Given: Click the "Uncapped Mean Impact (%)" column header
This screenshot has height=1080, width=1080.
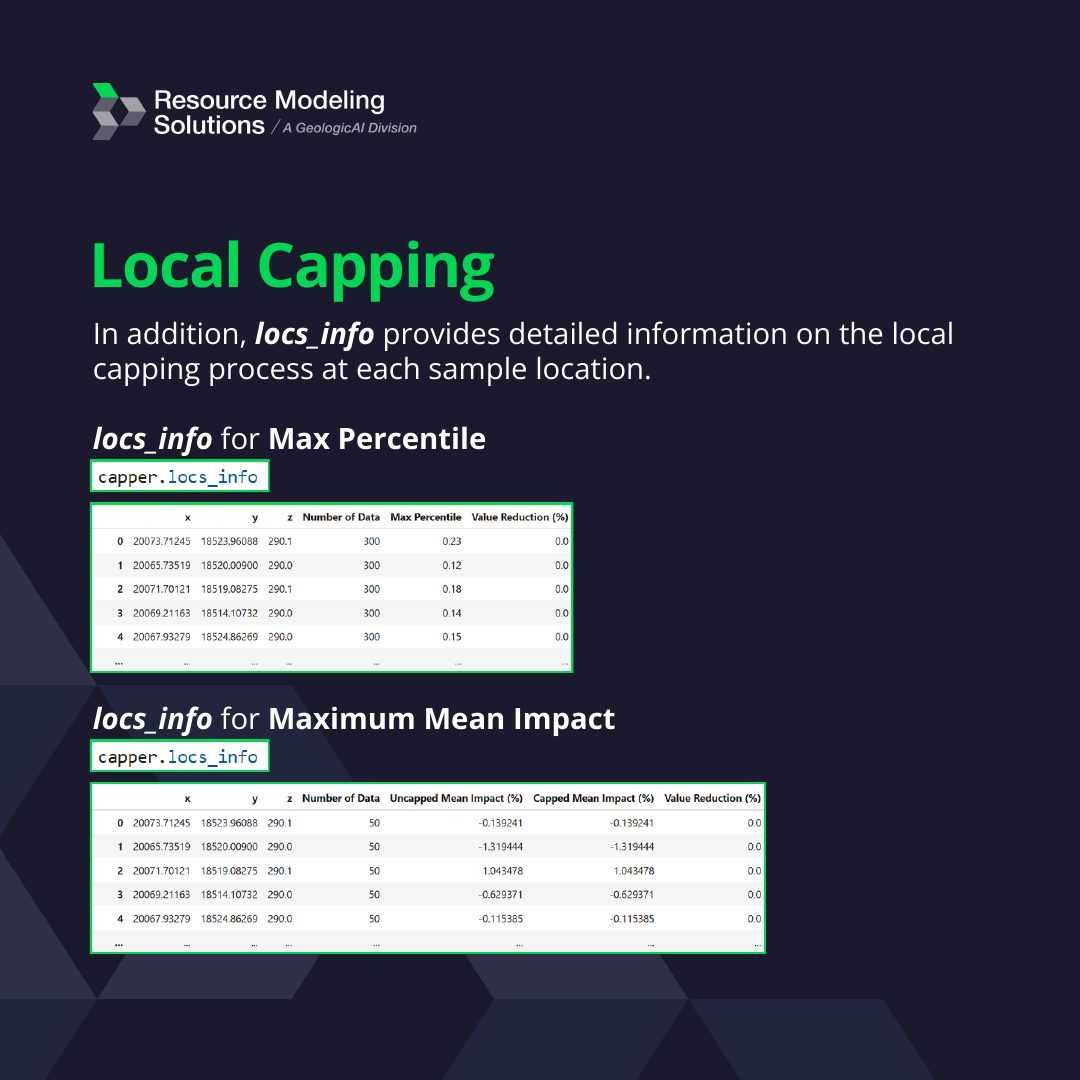Looking at the screenshot, I should 456,798.
